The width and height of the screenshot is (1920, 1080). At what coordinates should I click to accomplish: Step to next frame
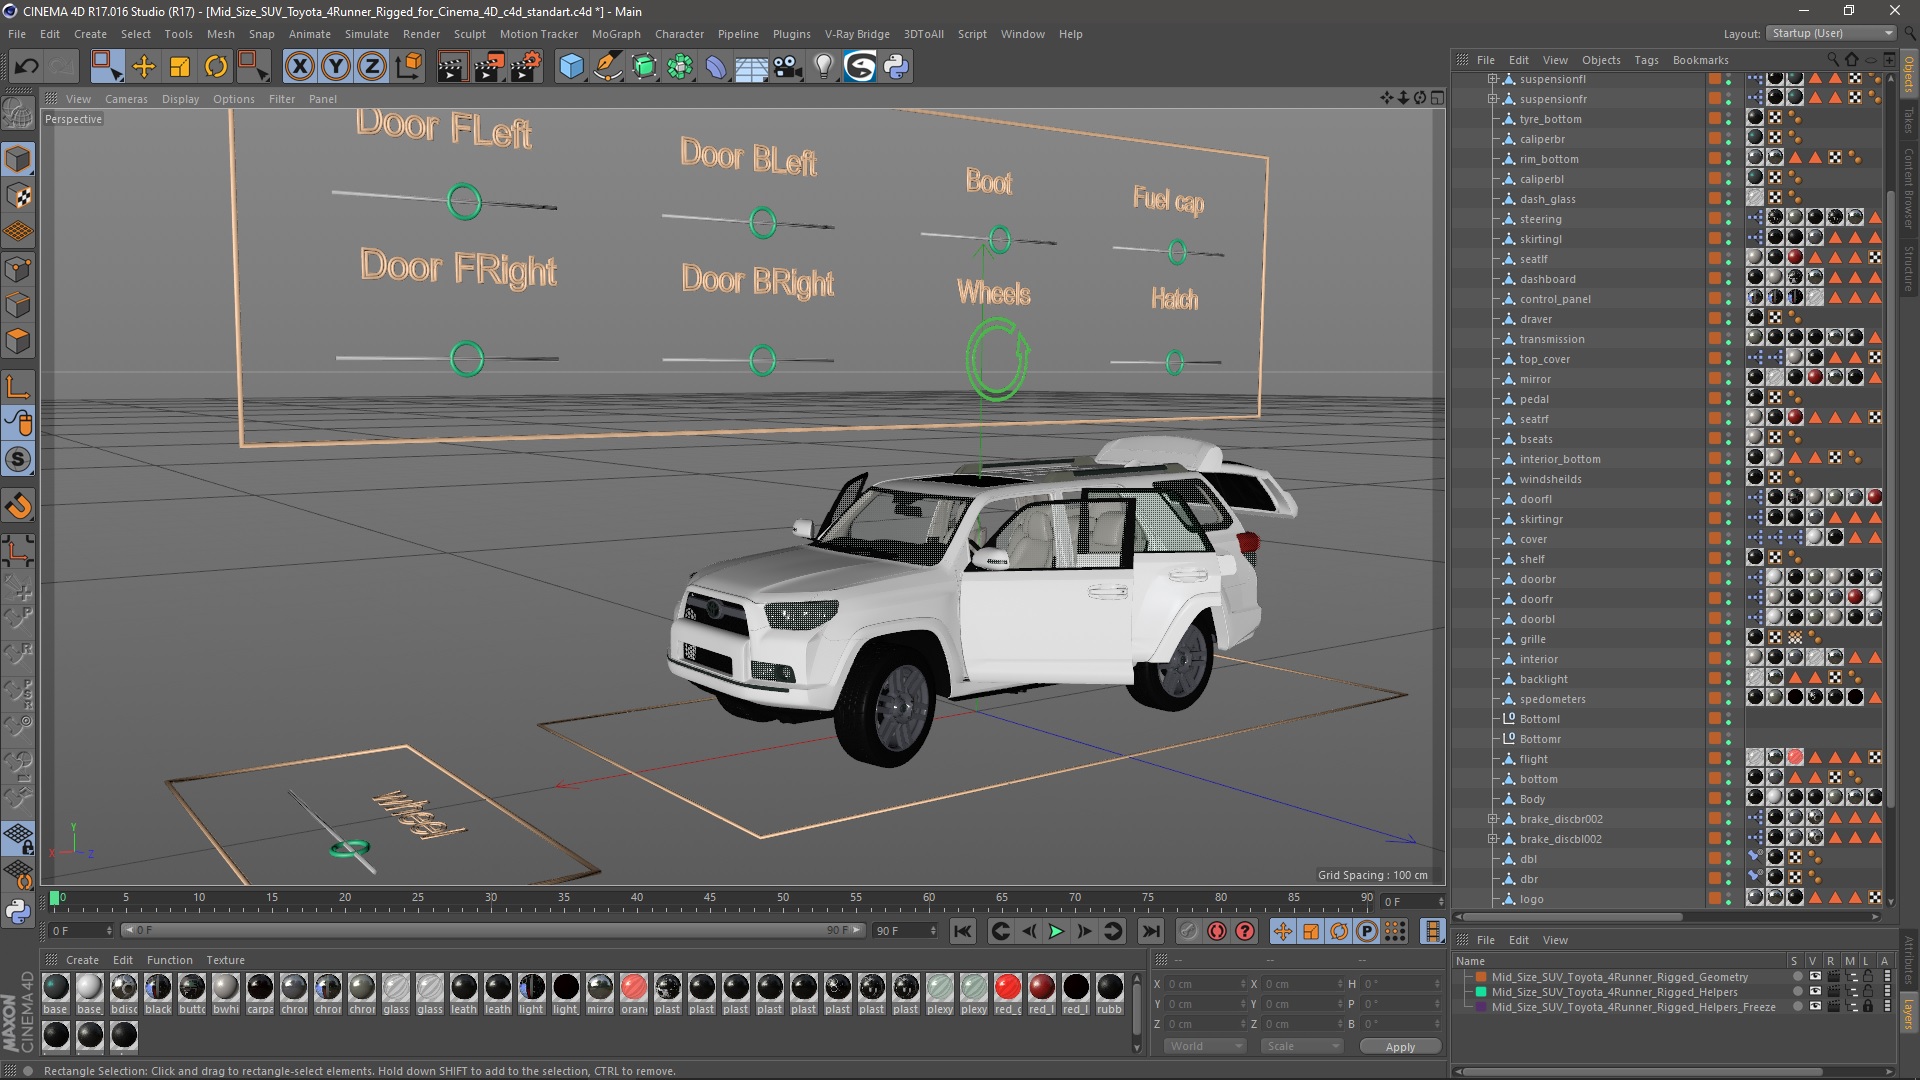click(1084, 931)
